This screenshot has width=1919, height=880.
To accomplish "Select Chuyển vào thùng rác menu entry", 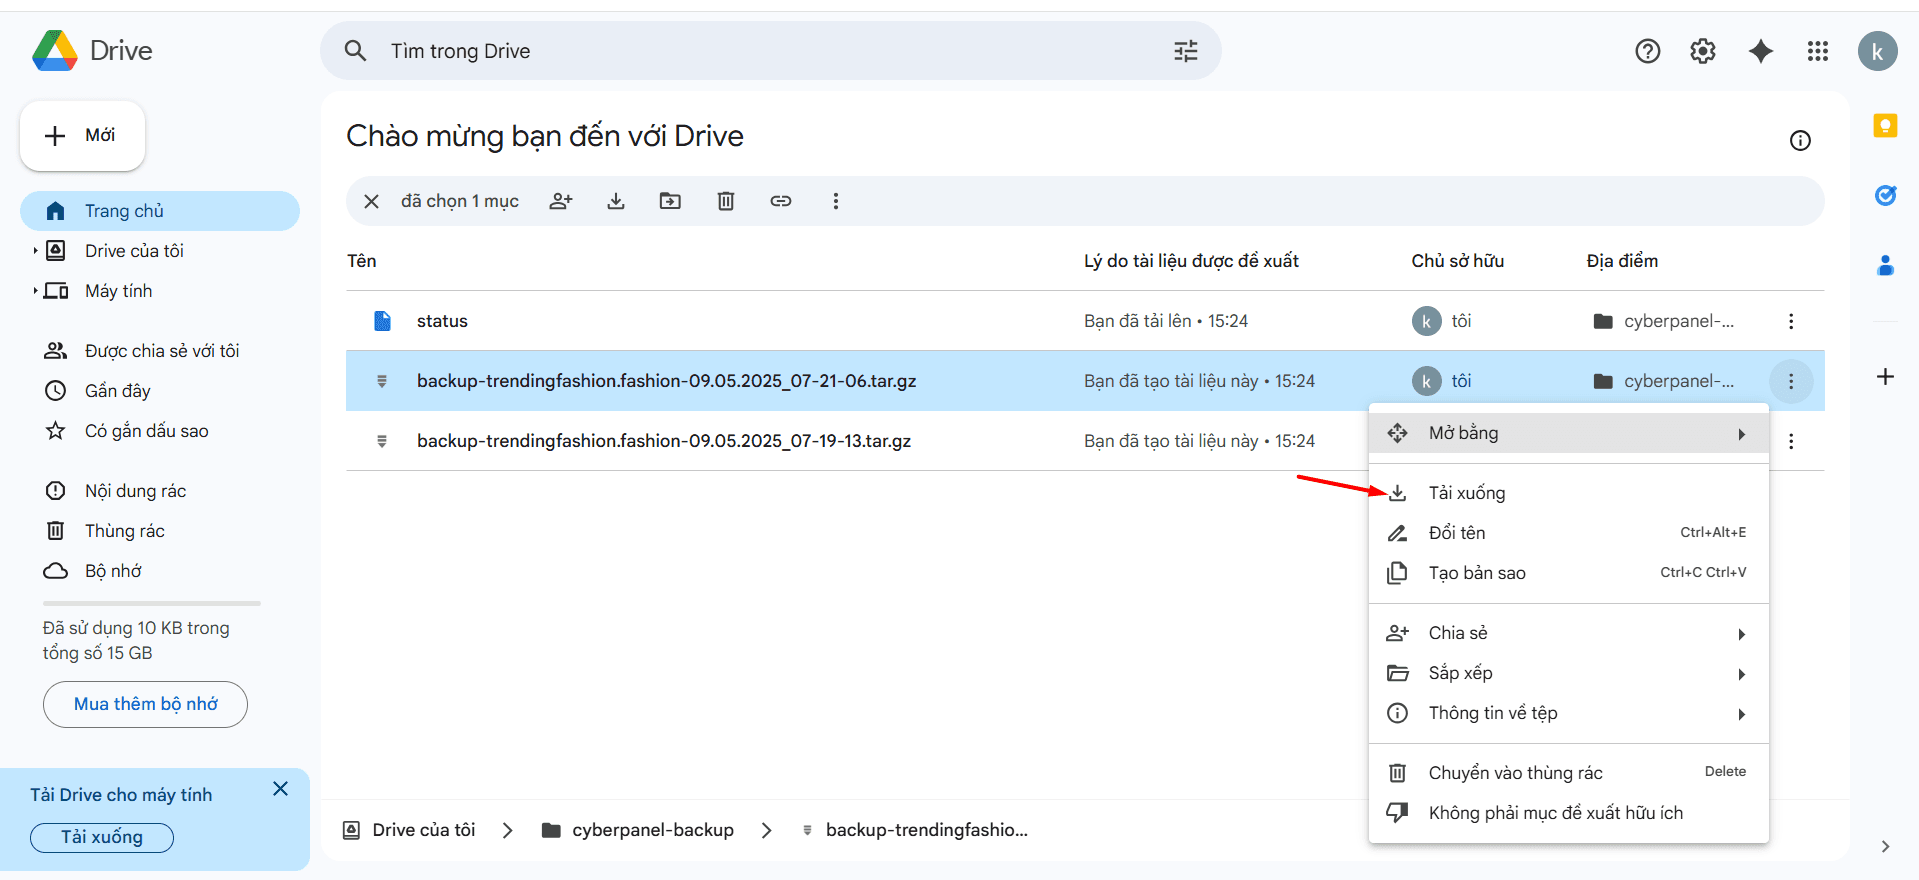I will point(1515,773).
